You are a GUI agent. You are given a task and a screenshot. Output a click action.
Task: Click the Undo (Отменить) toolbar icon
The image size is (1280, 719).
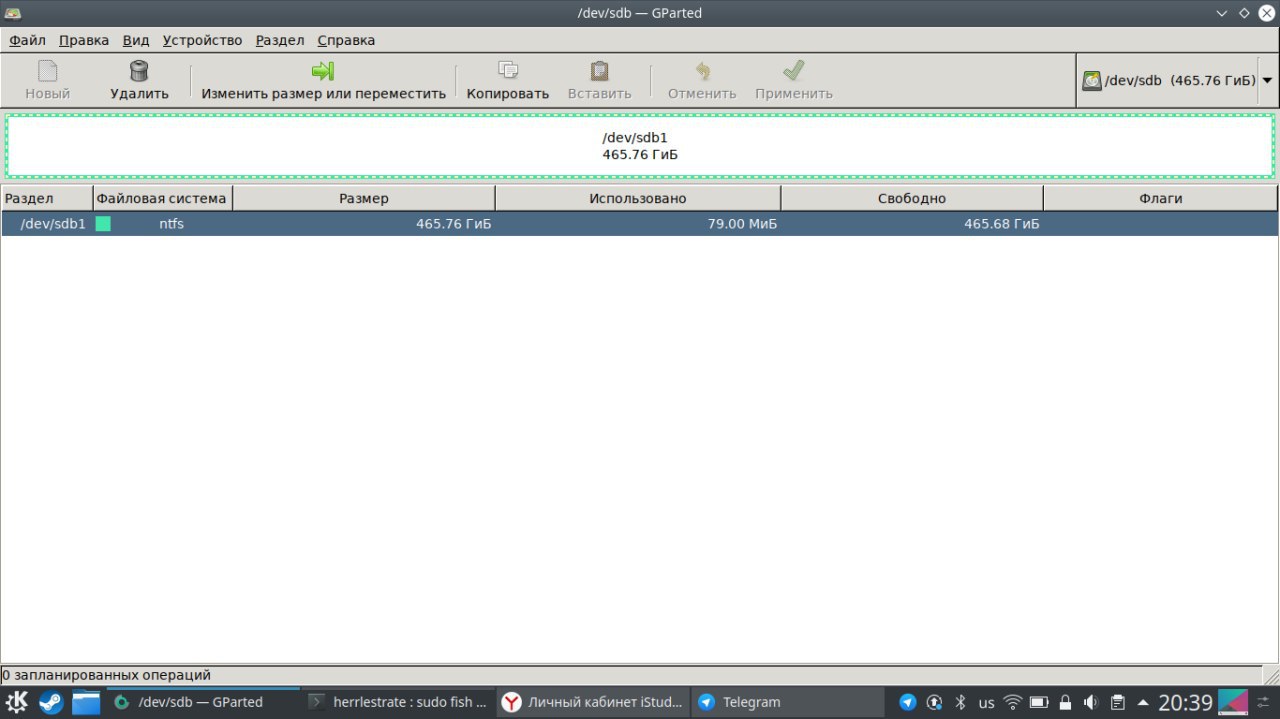point(702,71)
